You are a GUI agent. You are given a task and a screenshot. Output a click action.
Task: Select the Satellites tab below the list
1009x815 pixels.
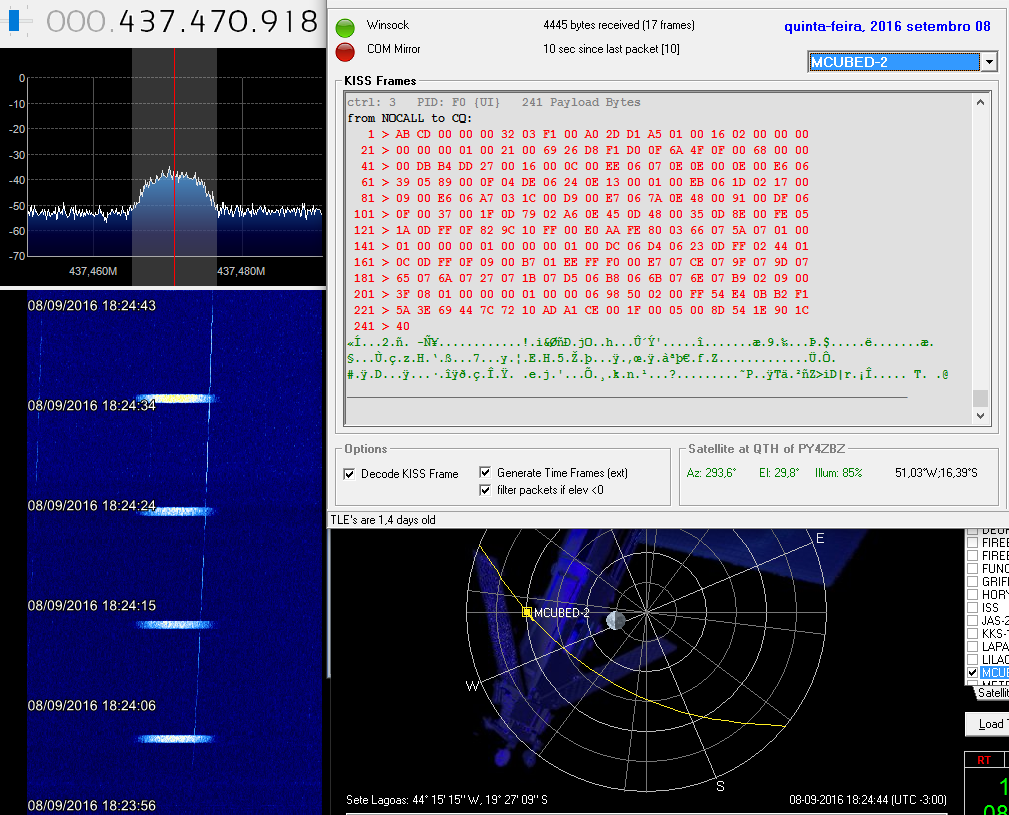[990, 692]
